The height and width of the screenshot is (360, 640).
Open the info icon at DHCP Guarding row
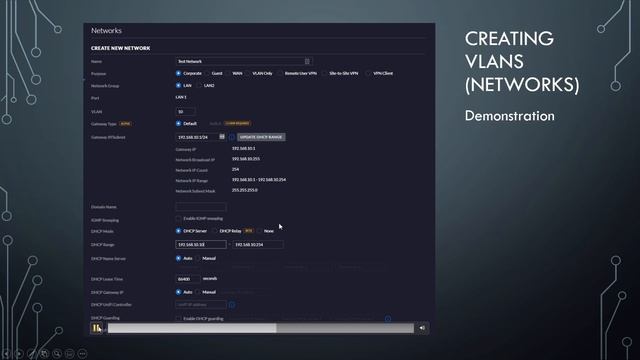pos(388,318)
